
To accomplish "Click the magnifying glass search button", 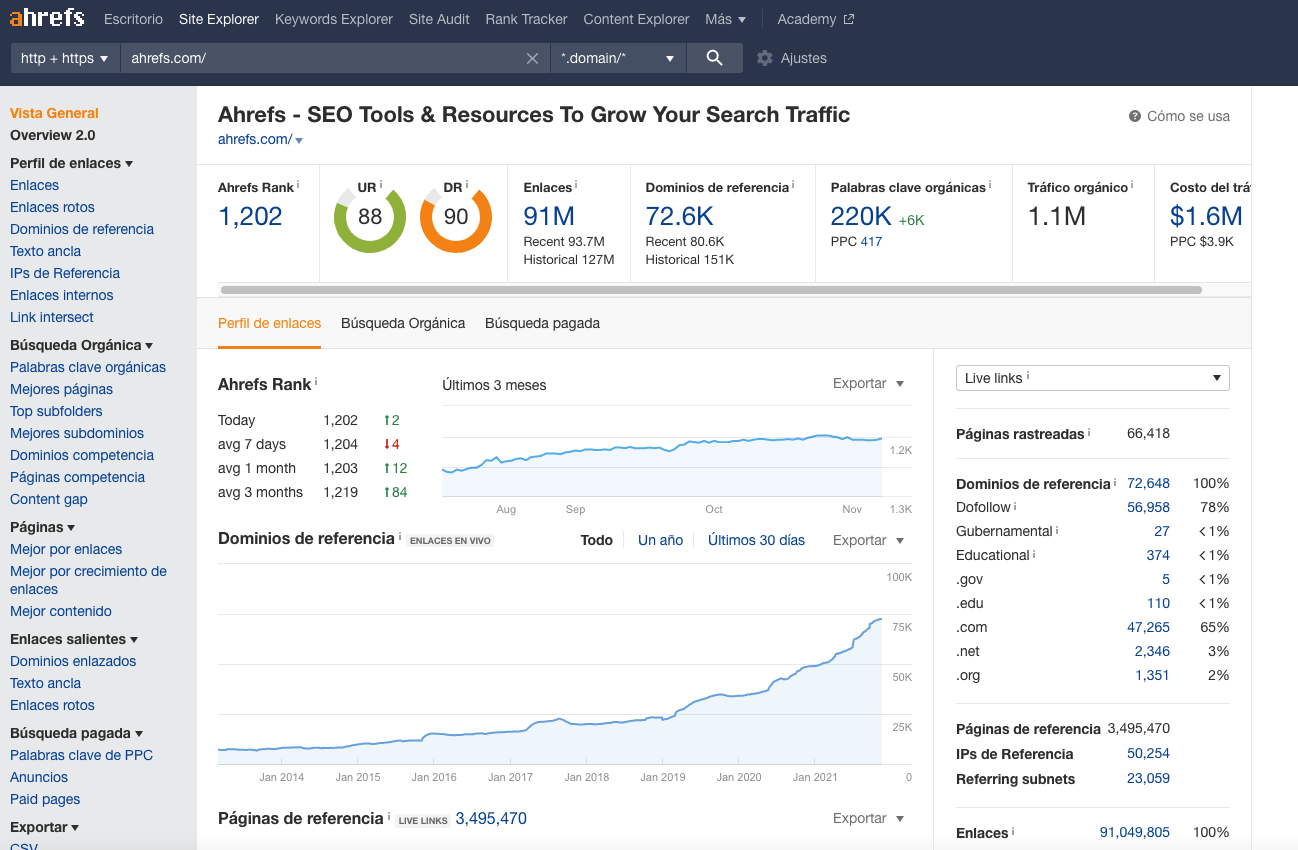I will pyautogui.click(x=714, y=58).
